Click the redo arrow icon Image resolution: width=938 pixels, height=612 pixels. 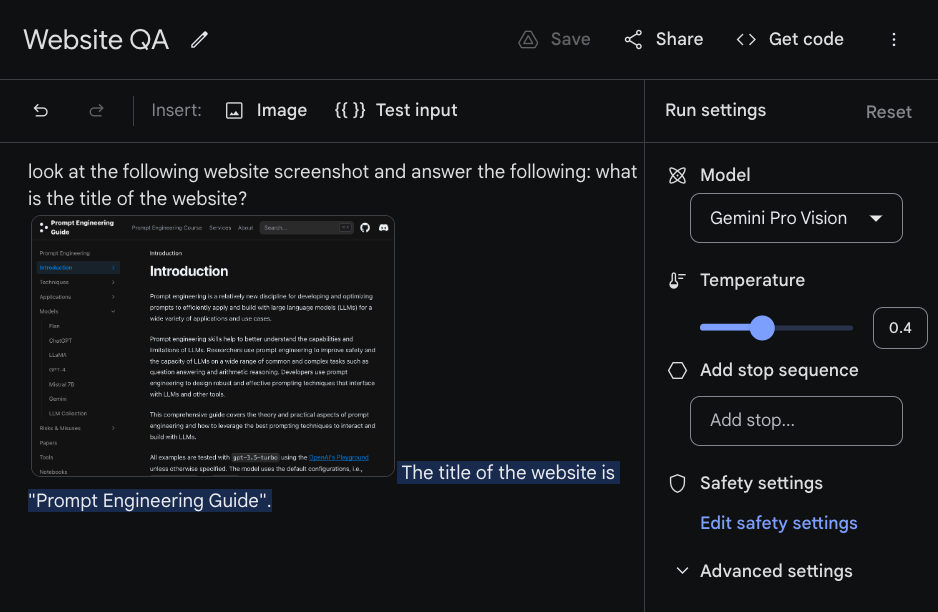97,111
